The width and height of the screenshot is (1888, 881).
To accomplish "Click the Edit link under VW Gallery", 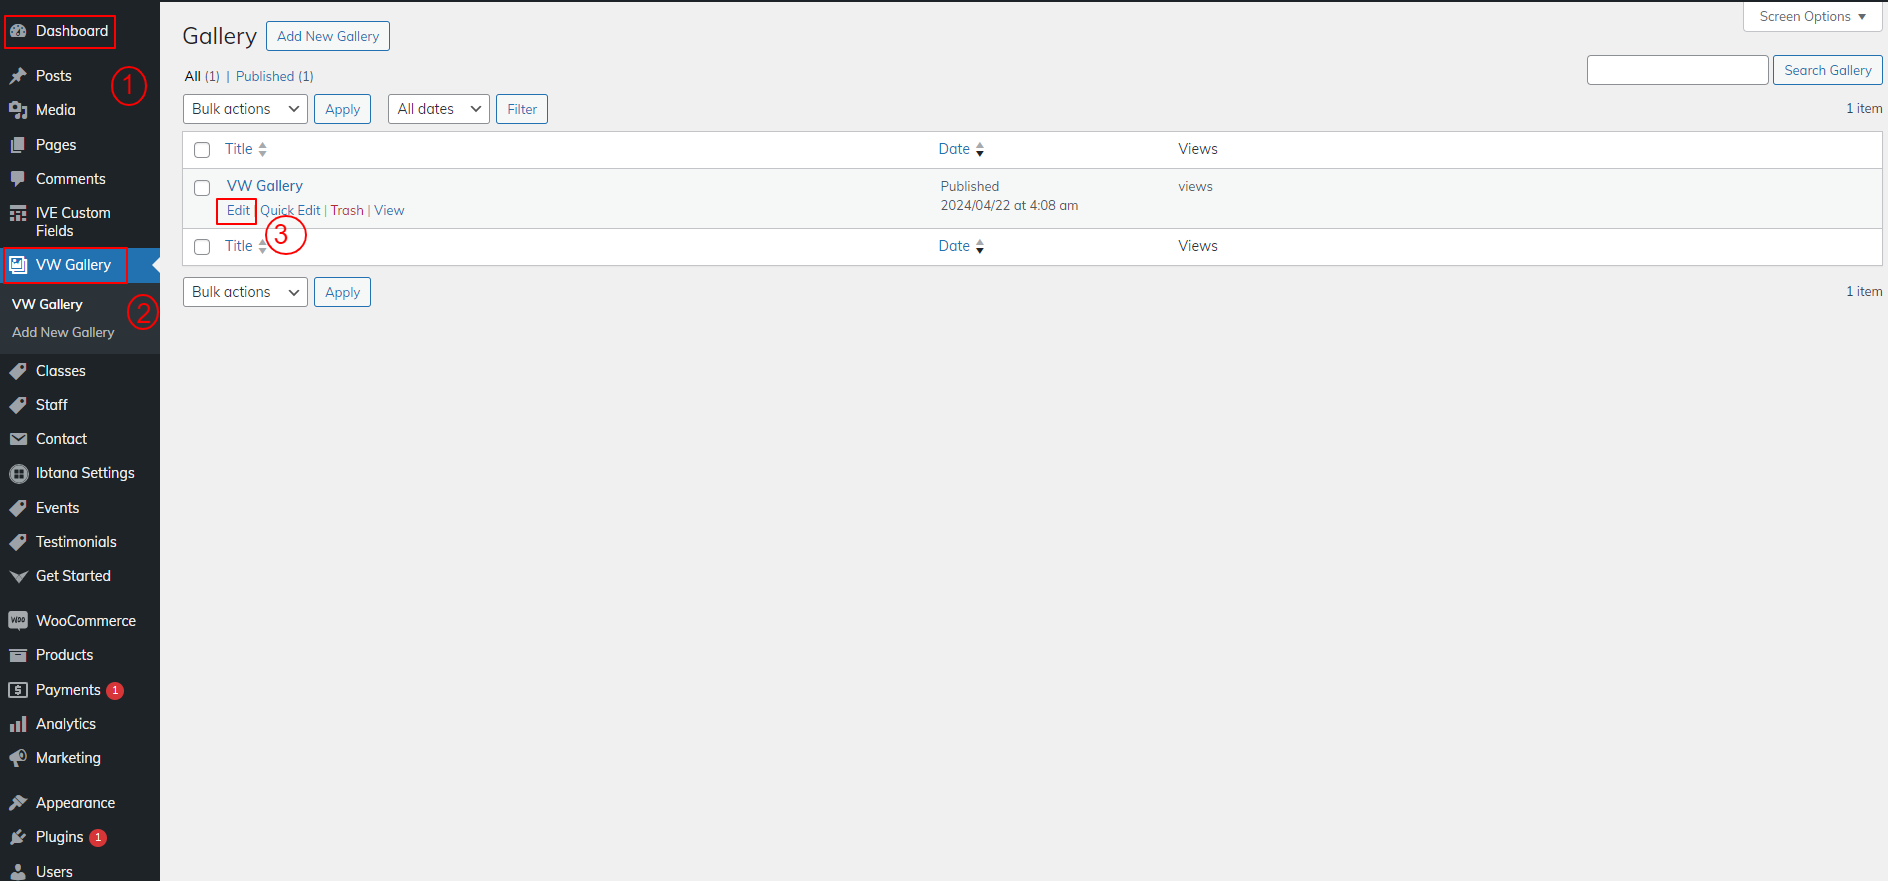I will coord(238,211).
